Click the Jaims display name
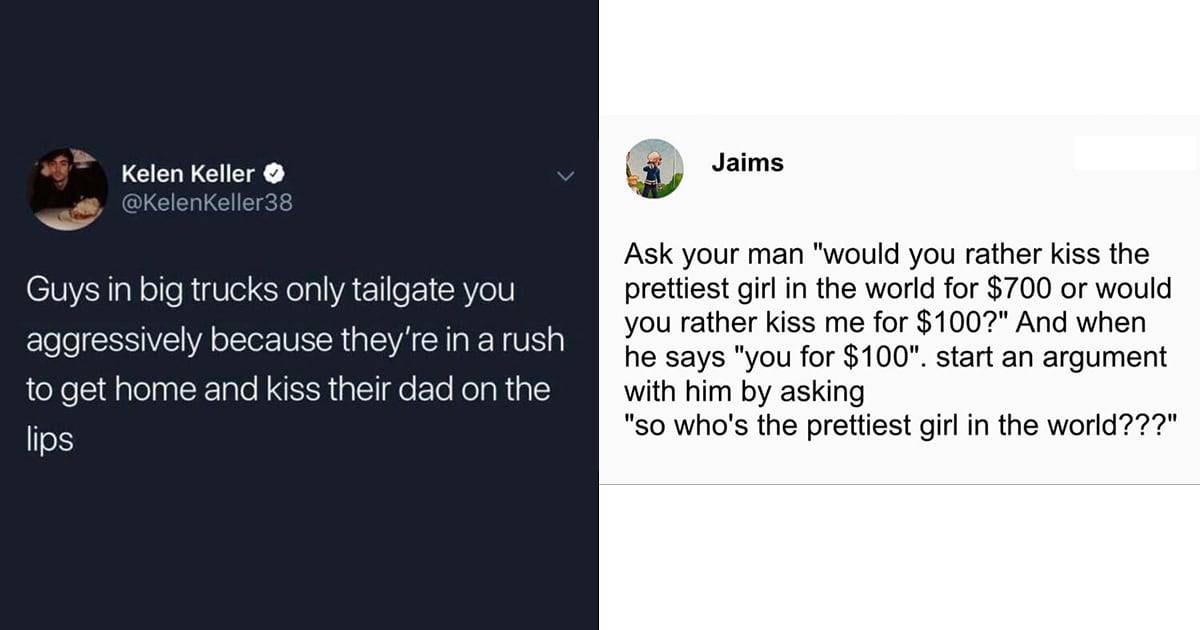 point(748,163)
